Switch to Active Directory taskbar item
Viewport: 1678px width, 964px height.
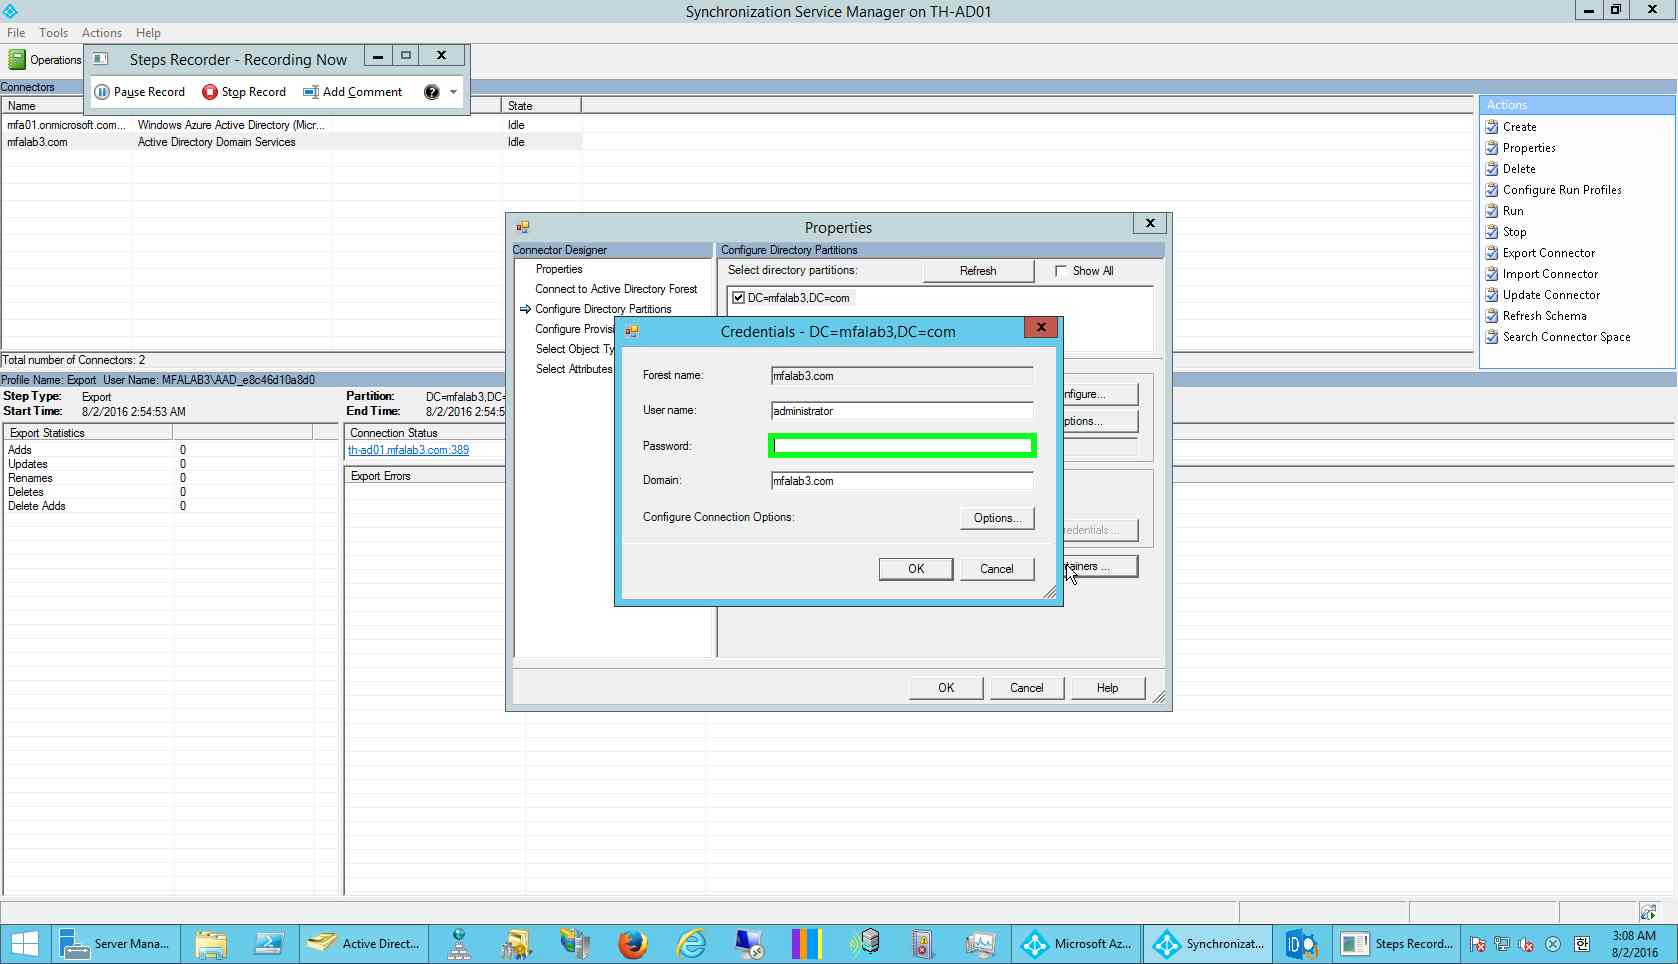[x=364, y=944]
